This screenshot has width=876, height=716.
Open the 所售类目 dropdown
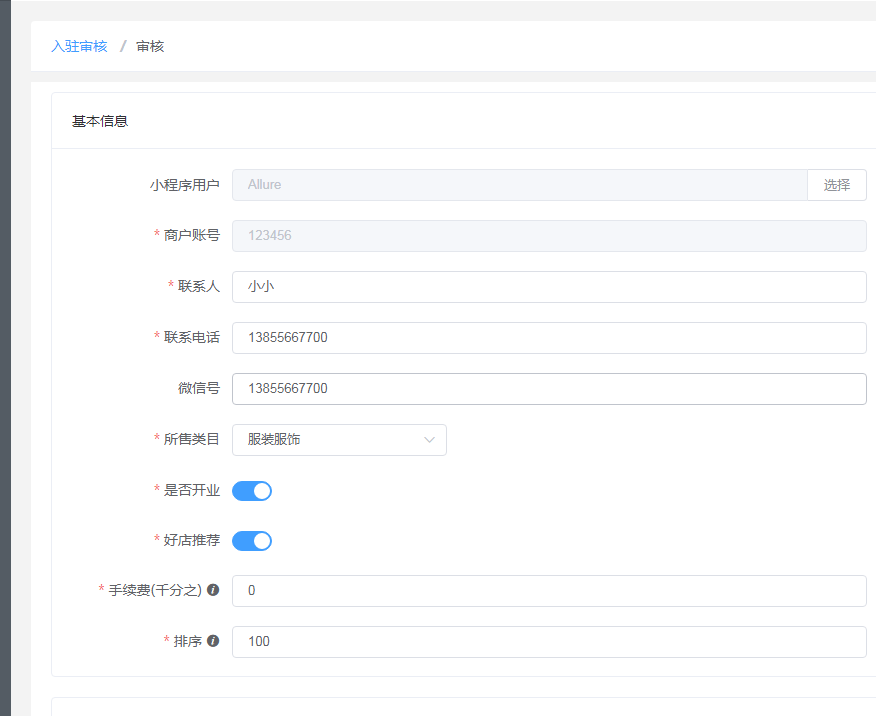tap(339, 440)
